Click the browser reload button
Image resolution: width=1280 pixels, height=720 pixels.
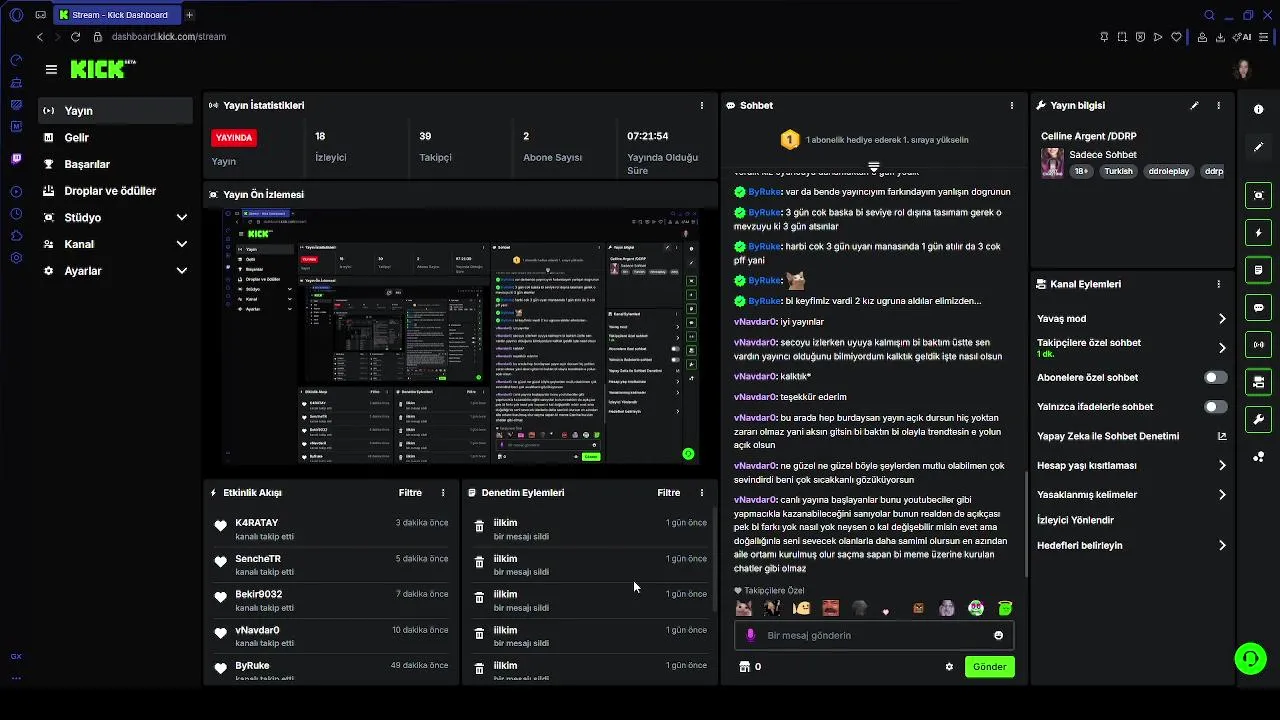[75, 37]
